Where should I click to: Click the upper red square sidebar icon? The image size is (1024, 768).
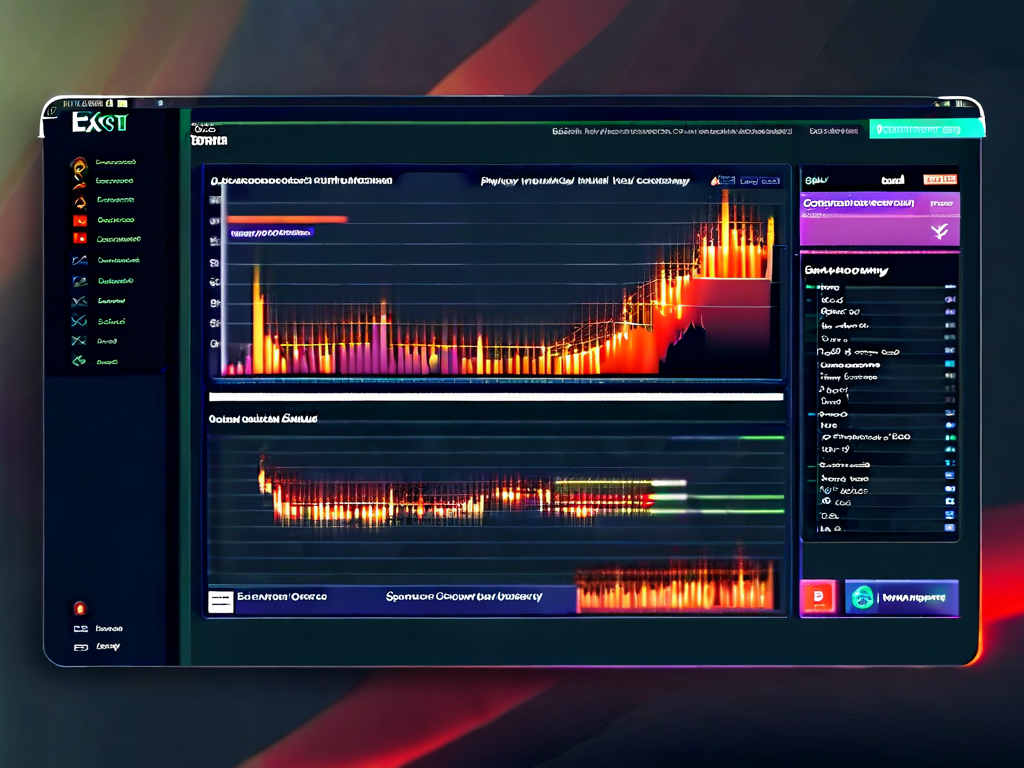click(79, 220)
